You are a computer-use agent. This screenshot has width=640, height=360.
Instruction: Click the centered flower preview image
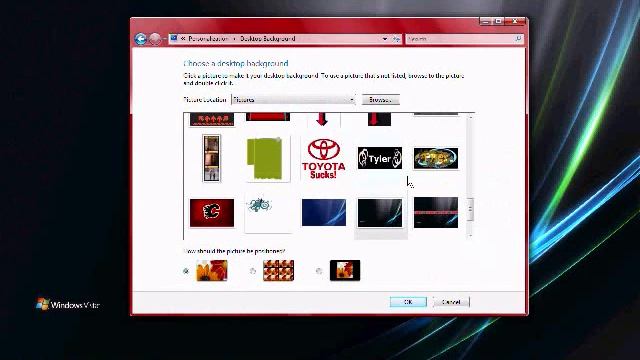pyautogui.click(x=345, y=271)
